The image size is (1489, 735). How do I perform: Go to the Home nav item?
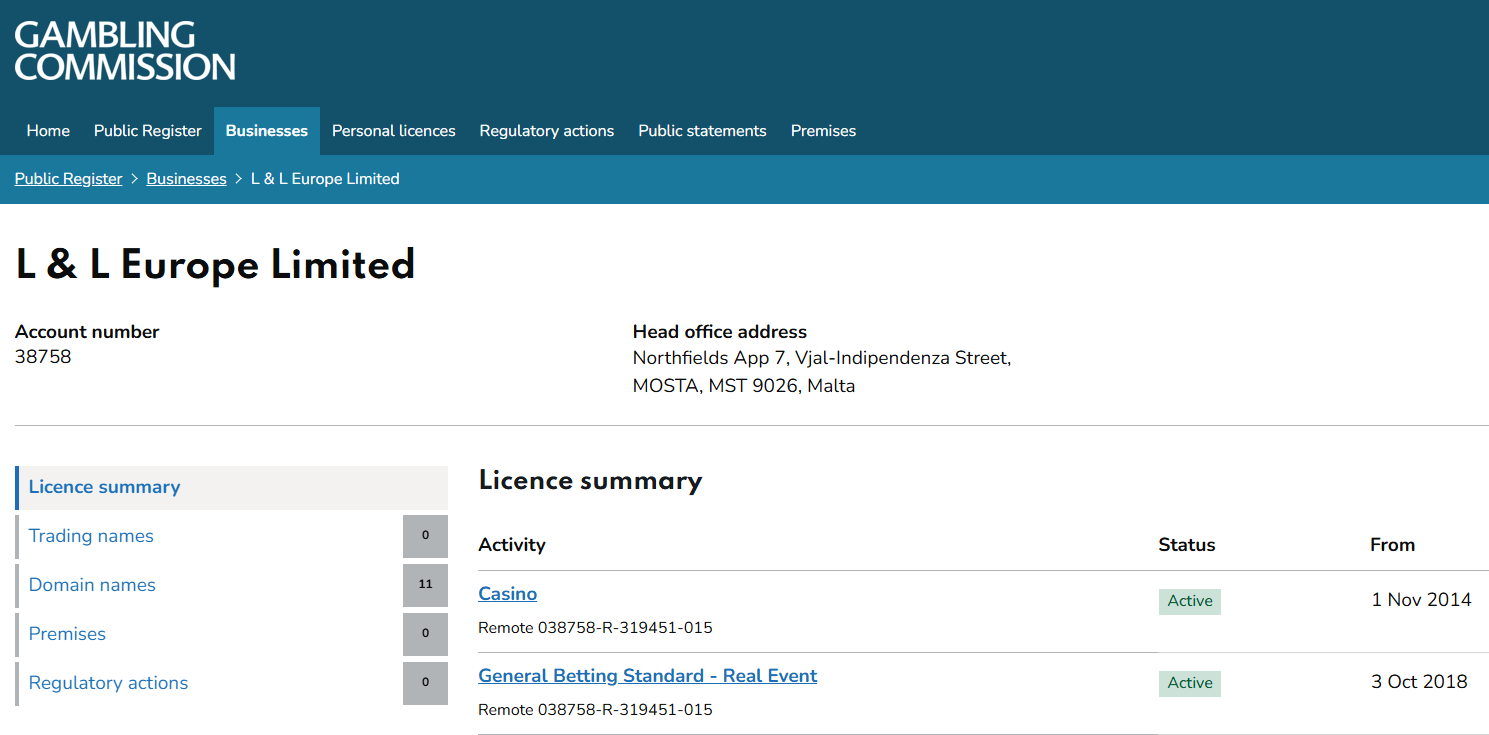48,131
